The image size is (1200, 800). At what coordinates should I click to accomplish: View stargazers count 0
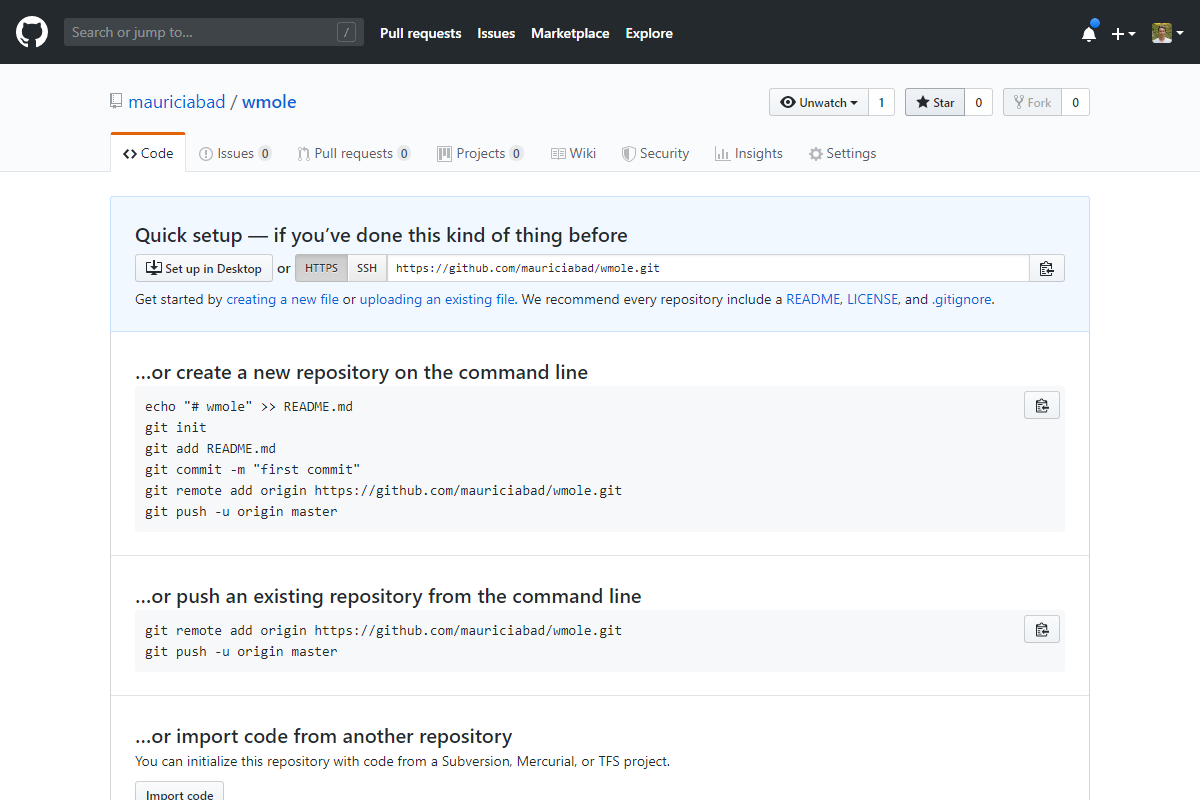979,102
